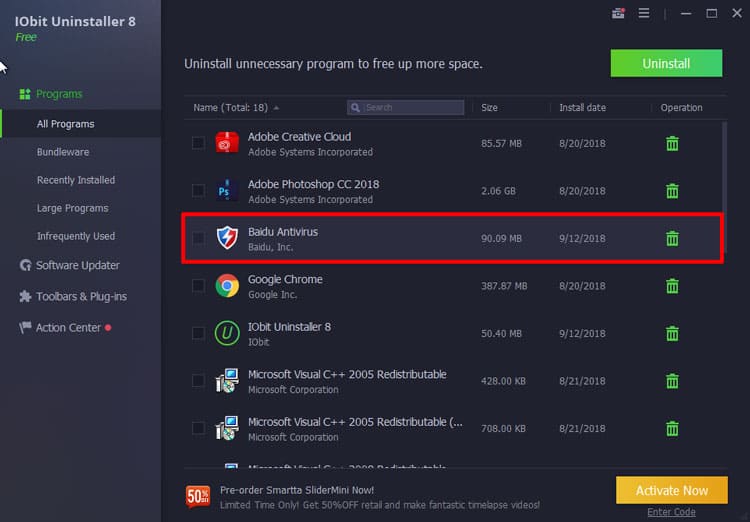This screenshot has width=750, height=522.
Task: Click the Adobe Creative Cloud app icon
Action: click(x=227, y=143)
